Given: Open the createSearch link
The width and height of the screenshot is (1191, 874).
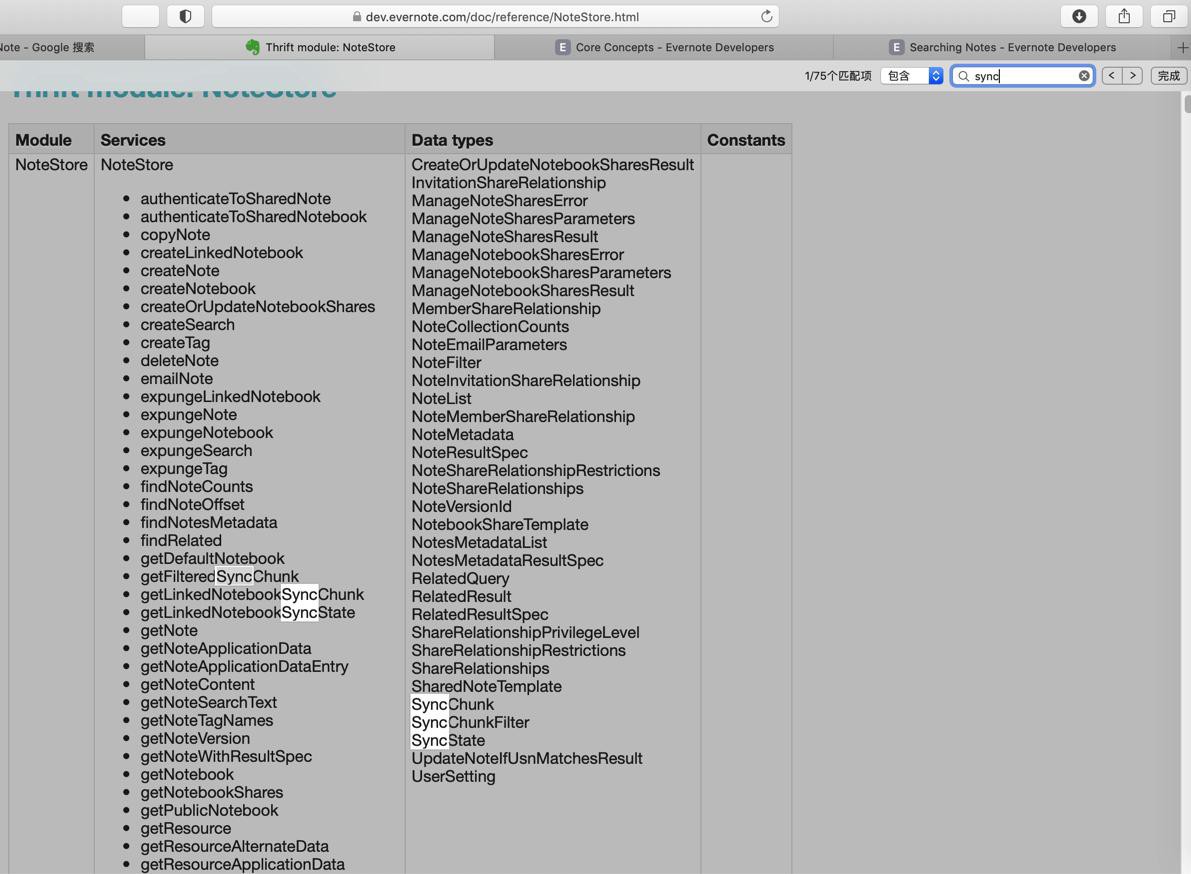Looking at the screenshot, I should tap(187, 325).
